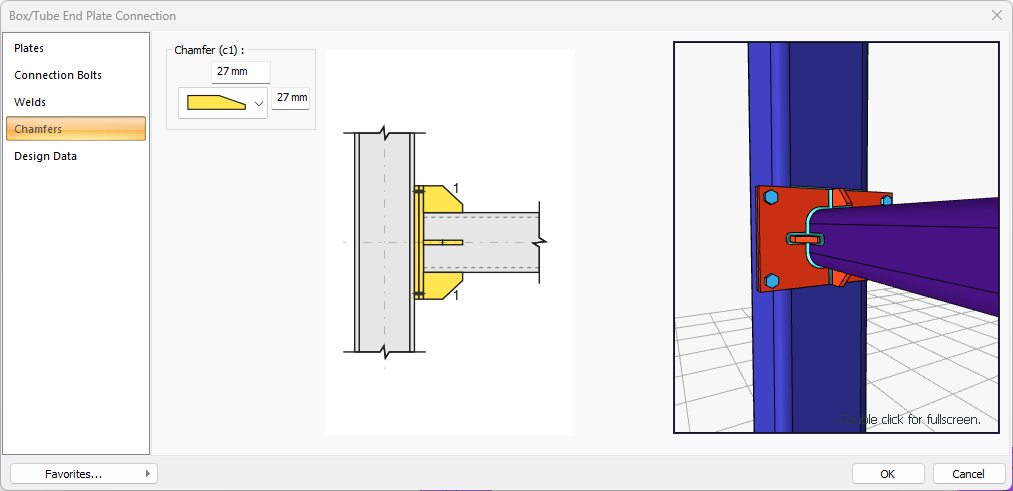Expand the chamfer shape dropdown arrow
The image size is (1013, 491).
[x=259, y=103]
